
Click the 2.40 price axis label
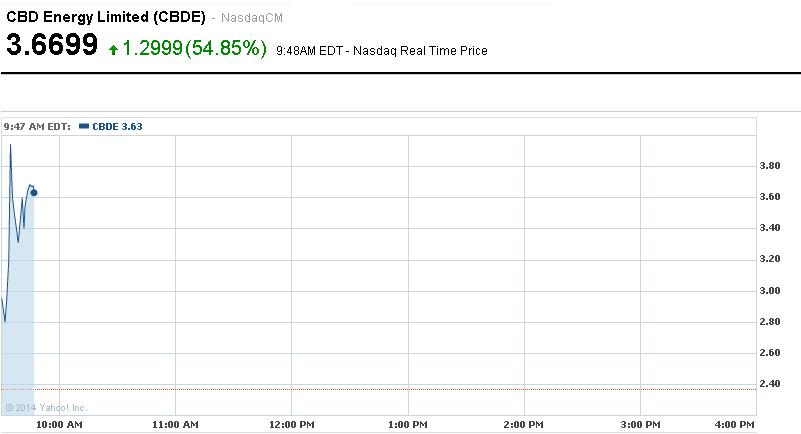coord(769,384)
